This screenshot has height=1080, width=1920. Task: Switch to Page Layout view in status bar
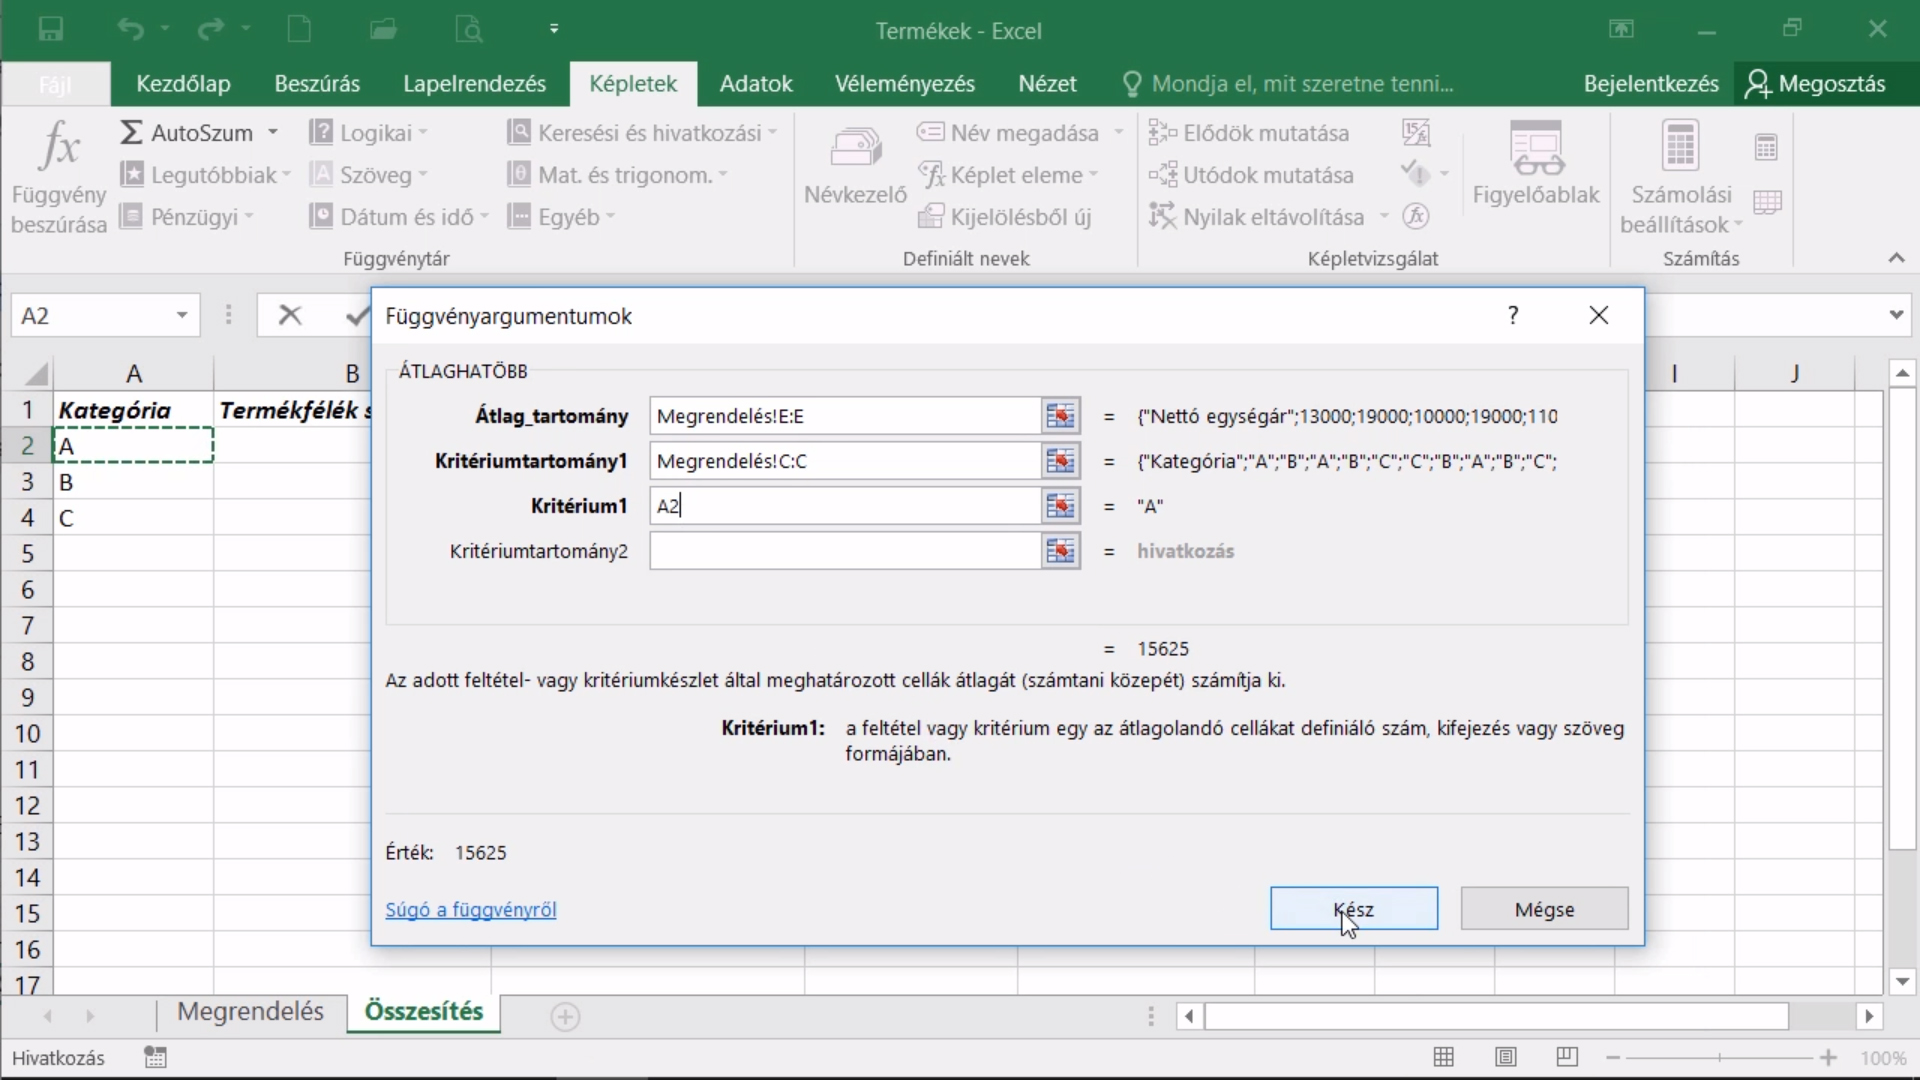1506,1057
